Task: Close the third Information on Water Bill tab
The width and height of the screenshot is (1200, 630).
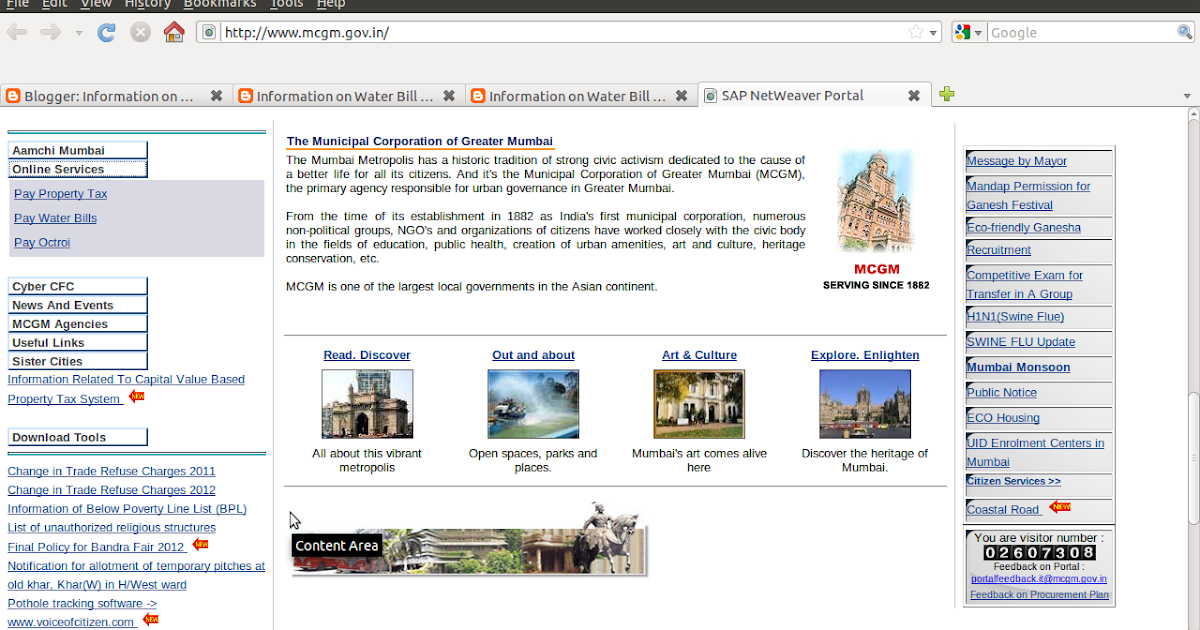Action: 681,96
